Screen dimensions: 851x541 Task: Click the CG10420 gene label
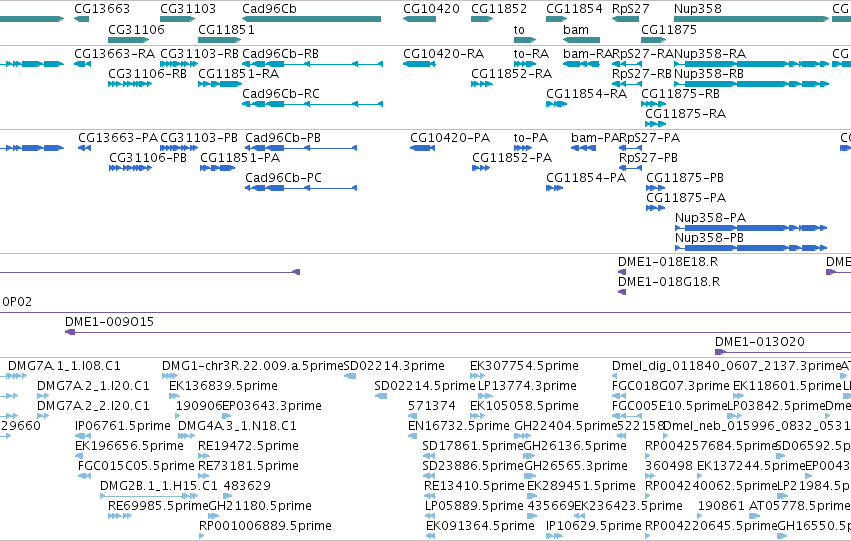click(431, 9)
